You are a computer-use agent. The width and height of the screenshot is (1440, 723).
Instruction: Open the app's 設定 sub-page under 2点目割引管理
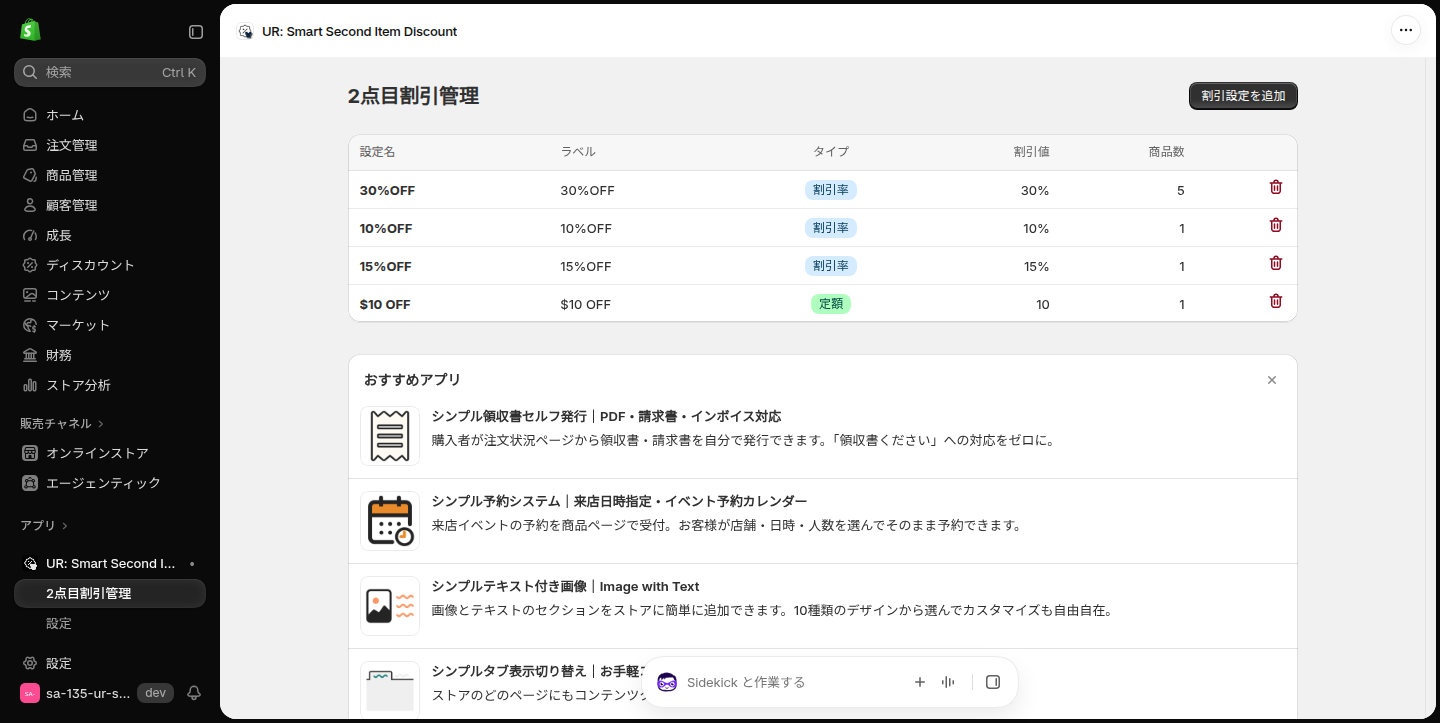110,623
